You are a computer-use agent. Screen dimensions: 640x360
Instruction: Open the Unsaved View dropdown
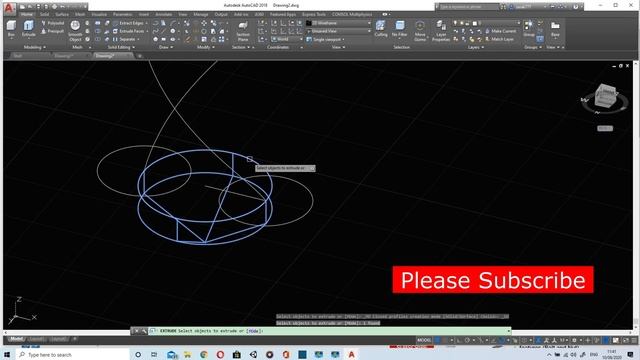[x=339, y=31]
